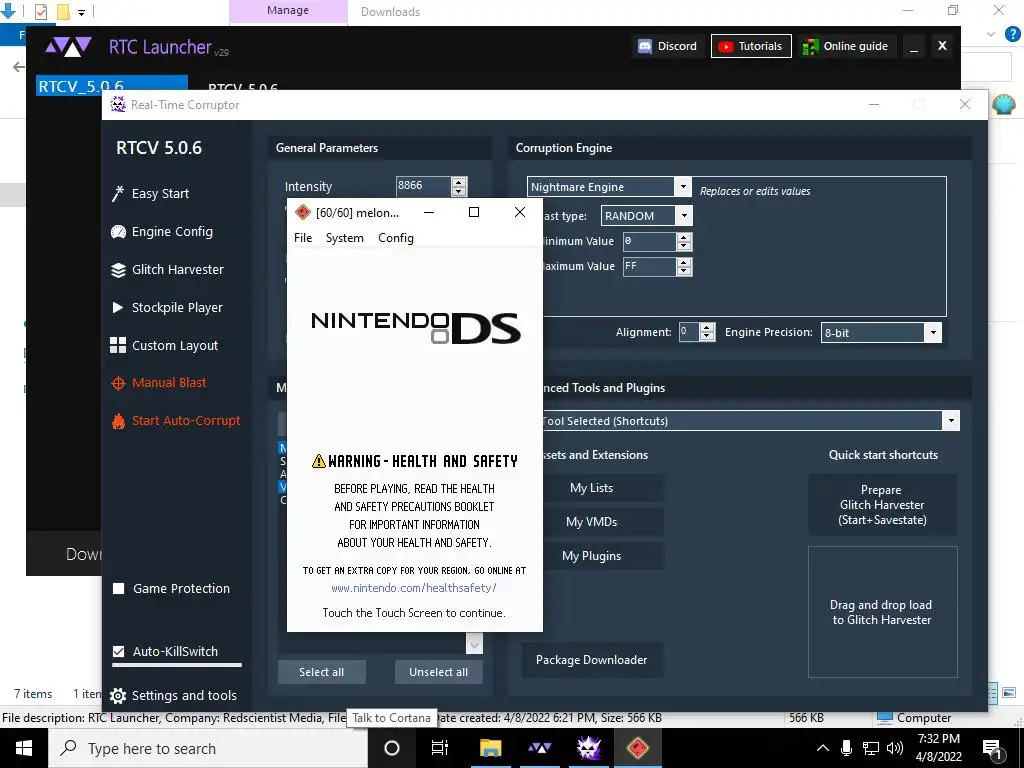Click Drag and drop load area
This screenshot has height=768, width=1024.
pos(882,612)
